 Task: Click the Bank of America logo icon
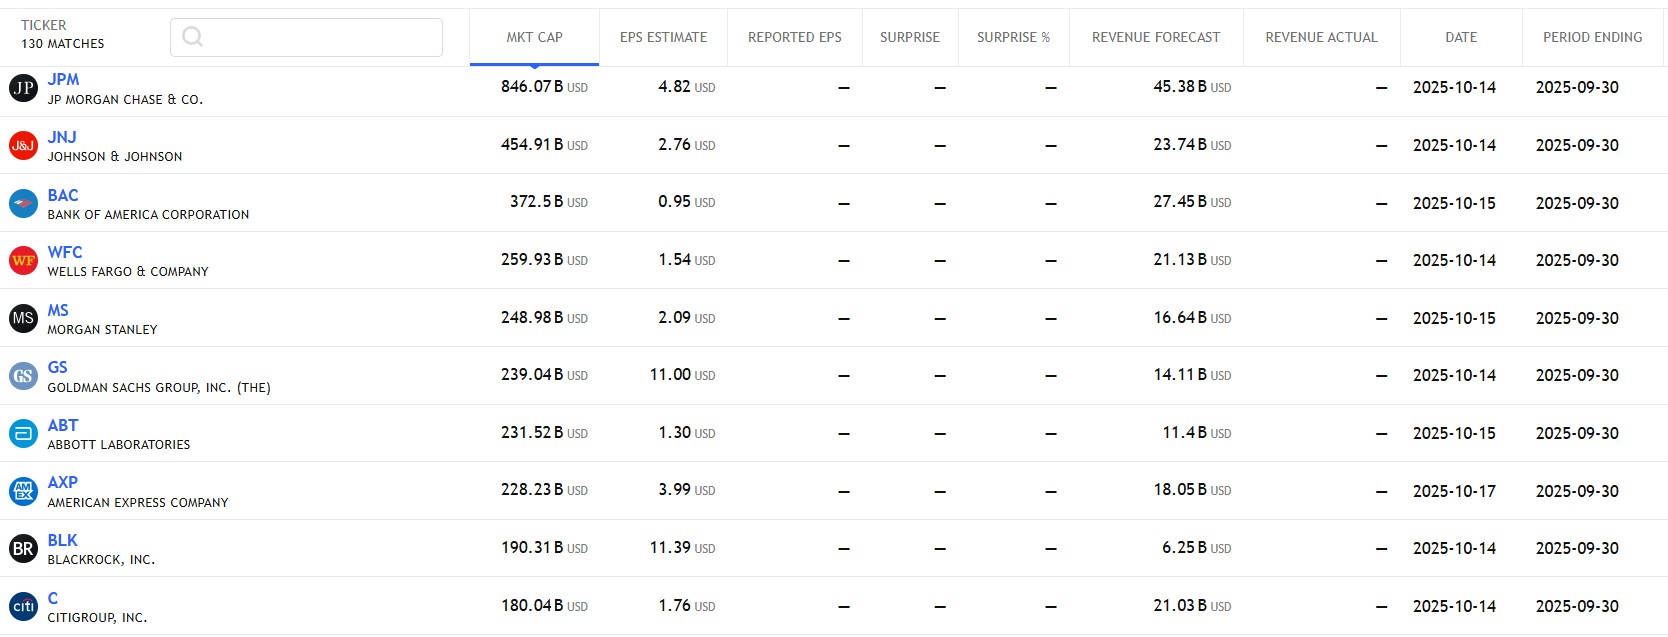click(23, 204)
